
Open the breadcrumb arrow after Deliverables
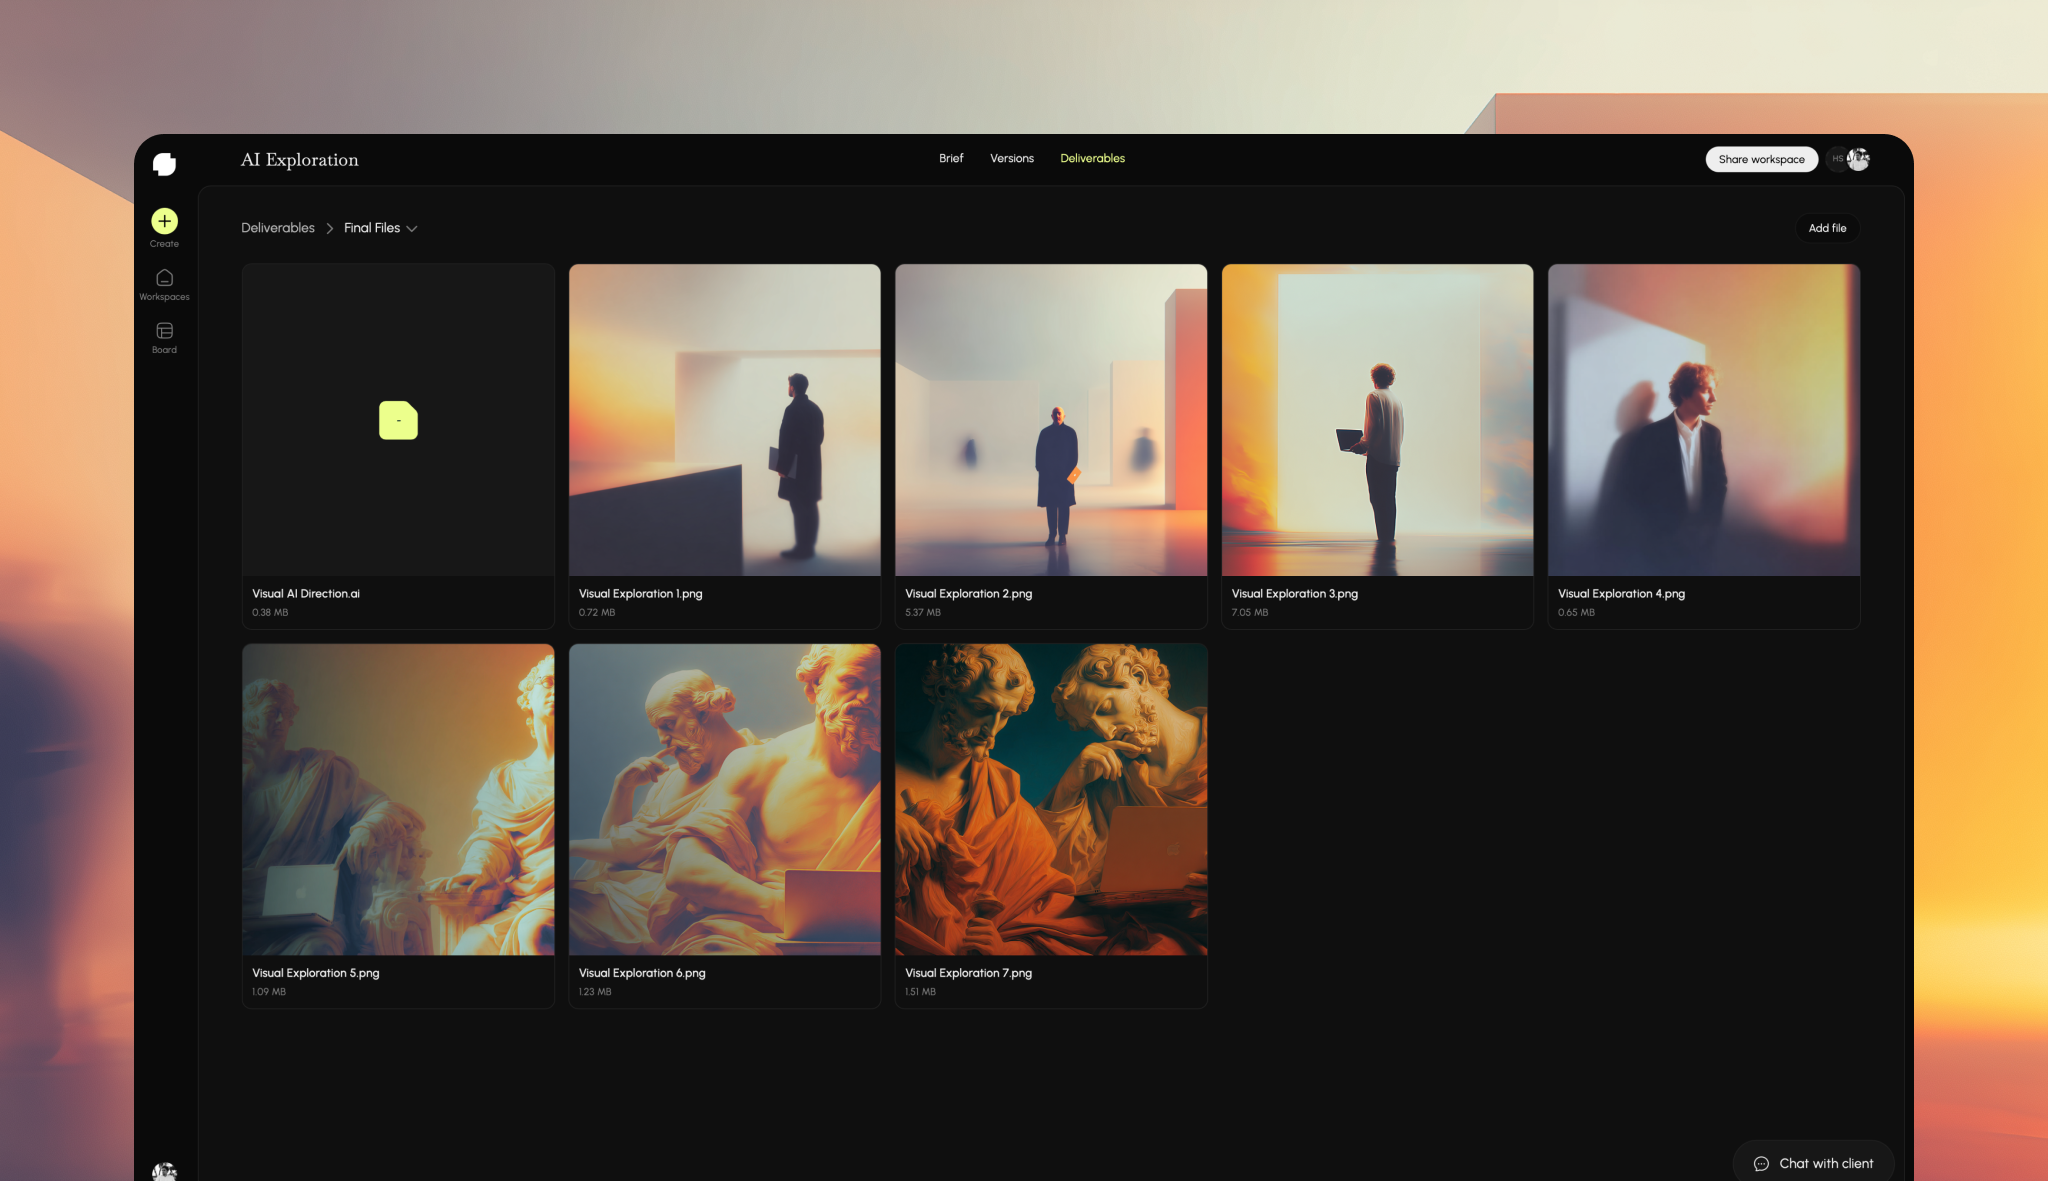(x=328, y=228)
